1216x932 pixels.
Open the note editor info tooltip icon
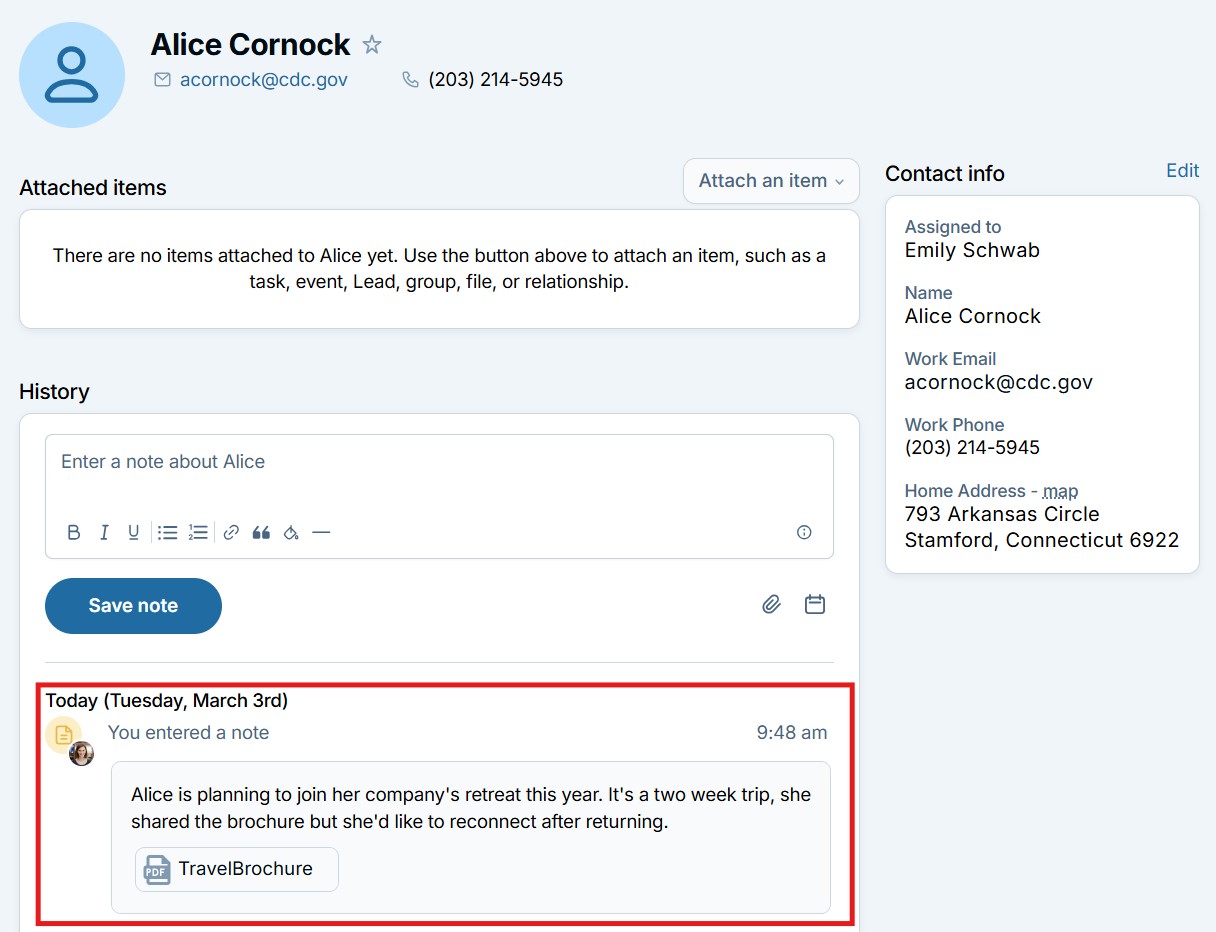click(x=804, y=532)
